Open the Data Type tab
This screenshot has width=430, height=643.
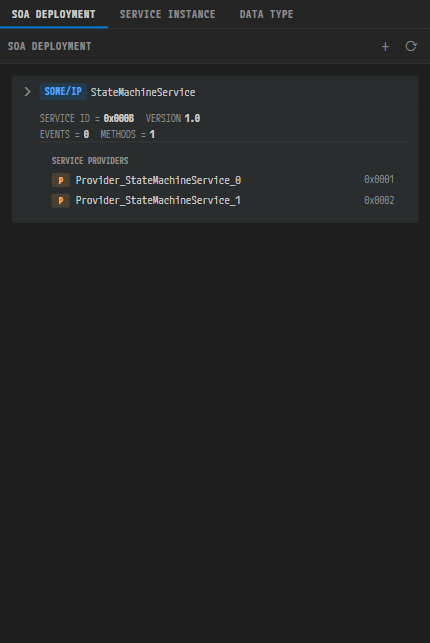pos(266,14)
